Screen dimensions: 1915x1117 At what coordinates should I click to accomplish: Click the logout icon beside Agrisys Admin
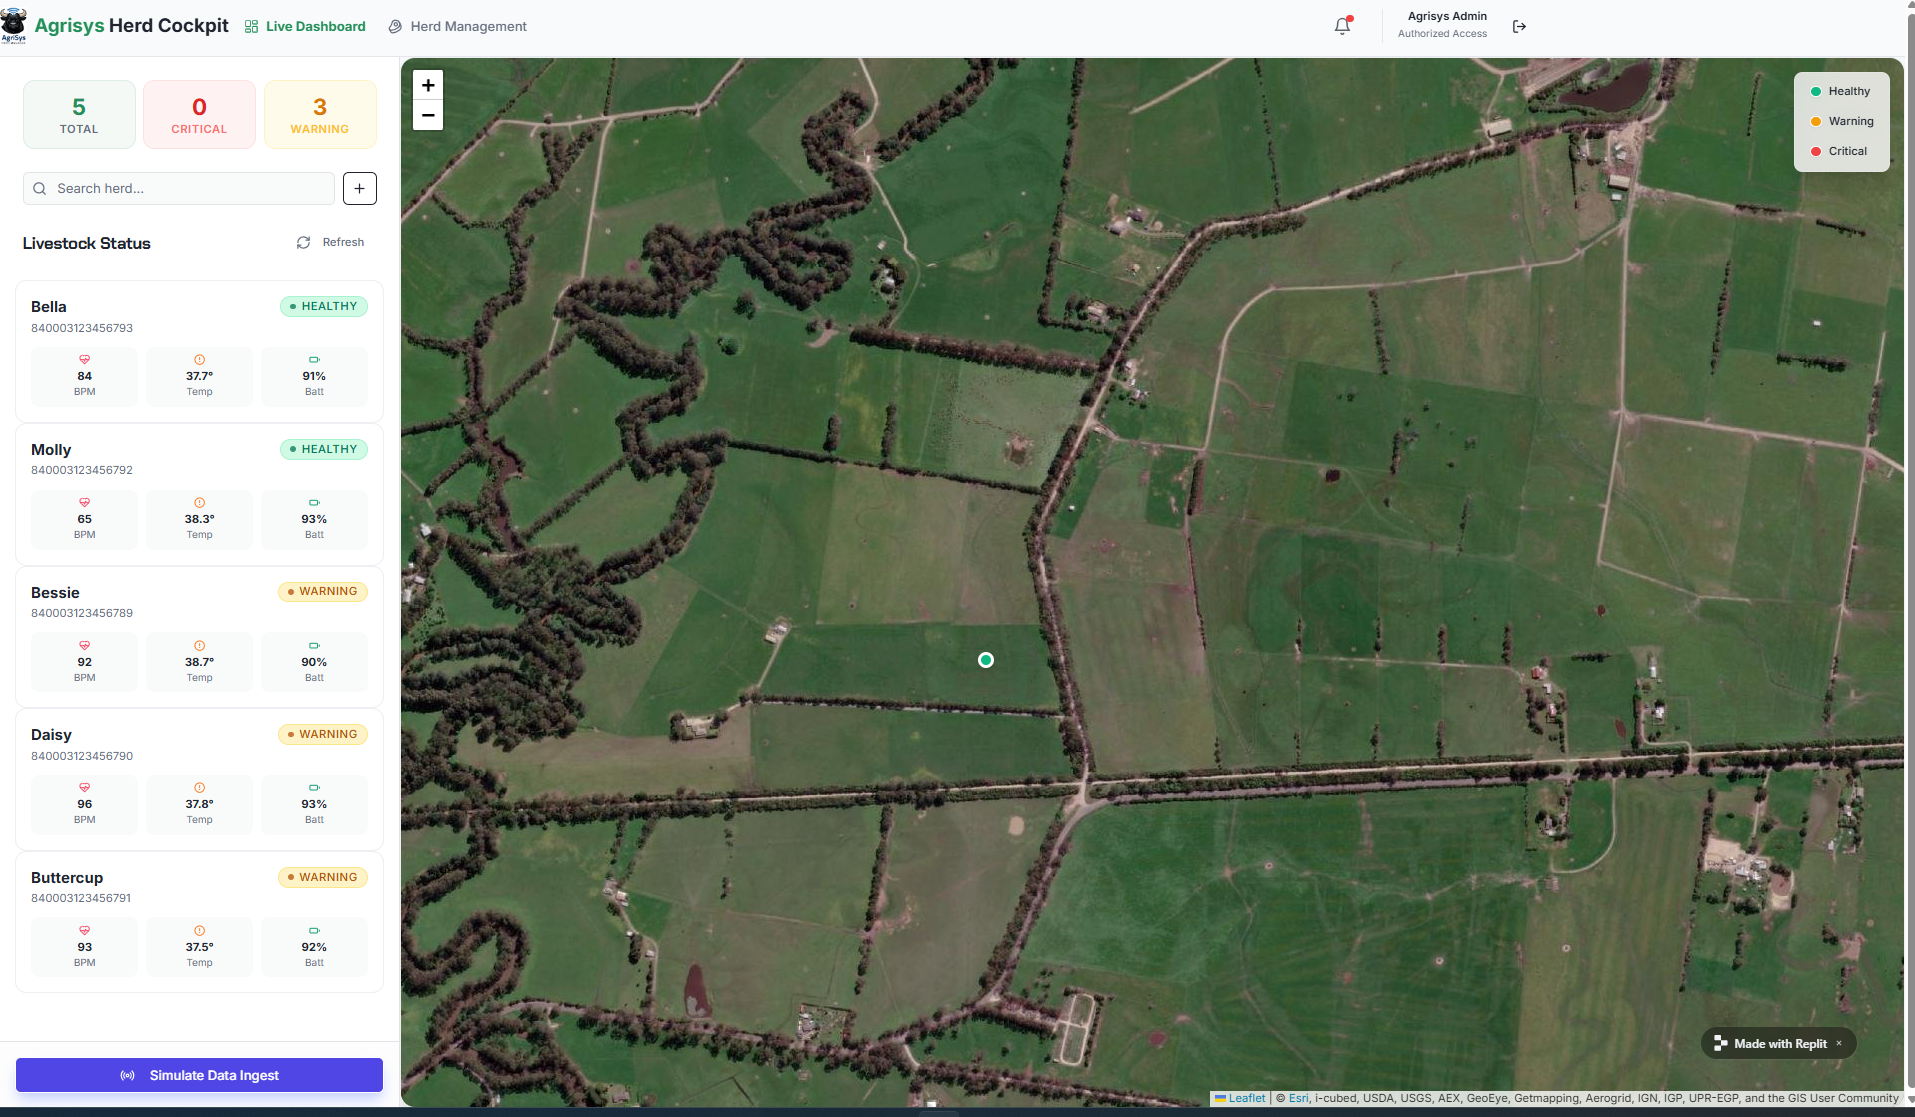pos(1519,26)
